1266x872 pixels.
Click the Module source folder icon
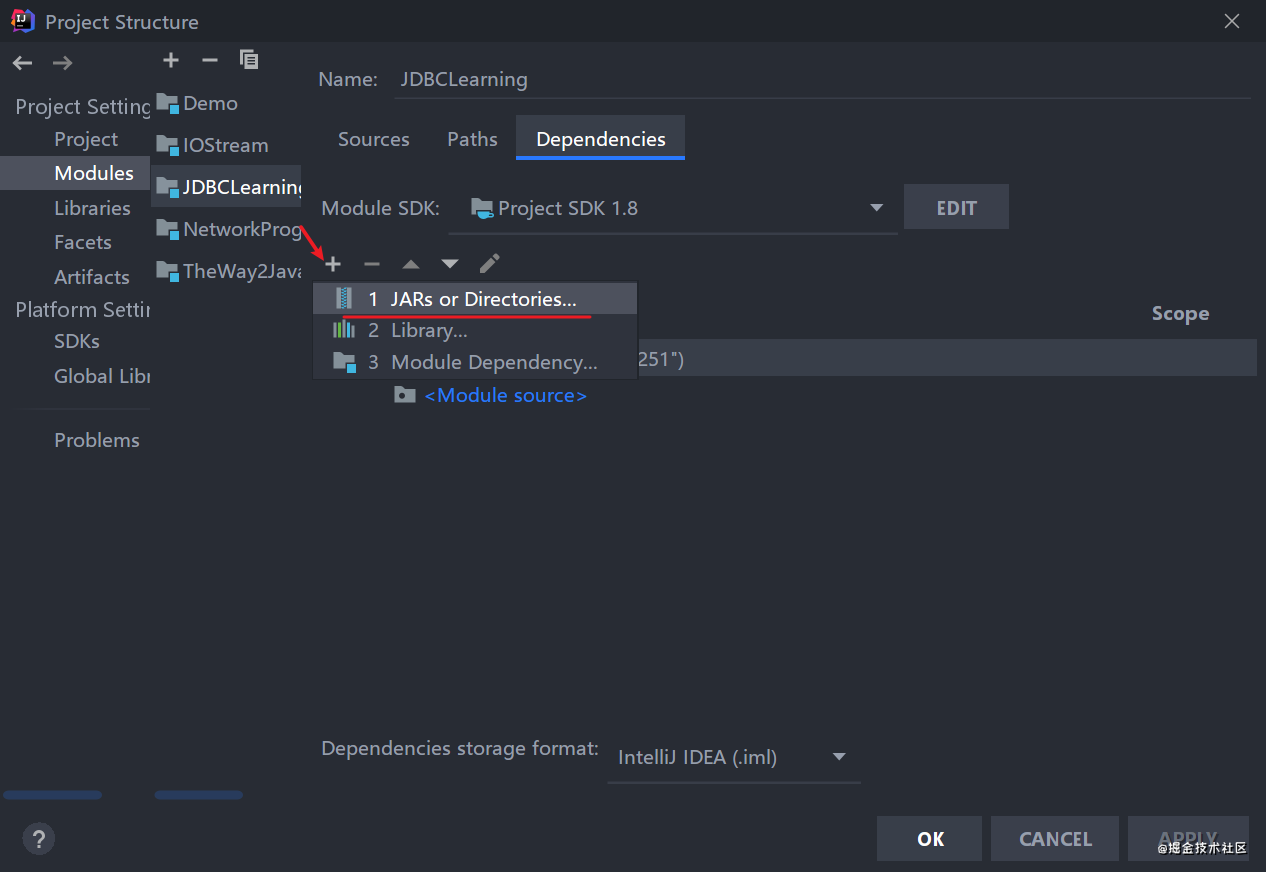click(x=404, y=395)
